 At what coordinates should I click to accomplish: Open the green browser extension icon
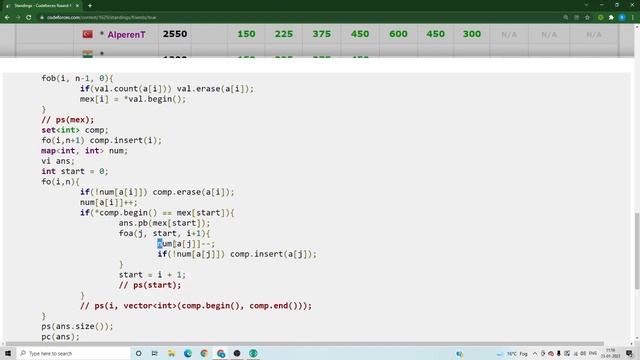(600, 18)
